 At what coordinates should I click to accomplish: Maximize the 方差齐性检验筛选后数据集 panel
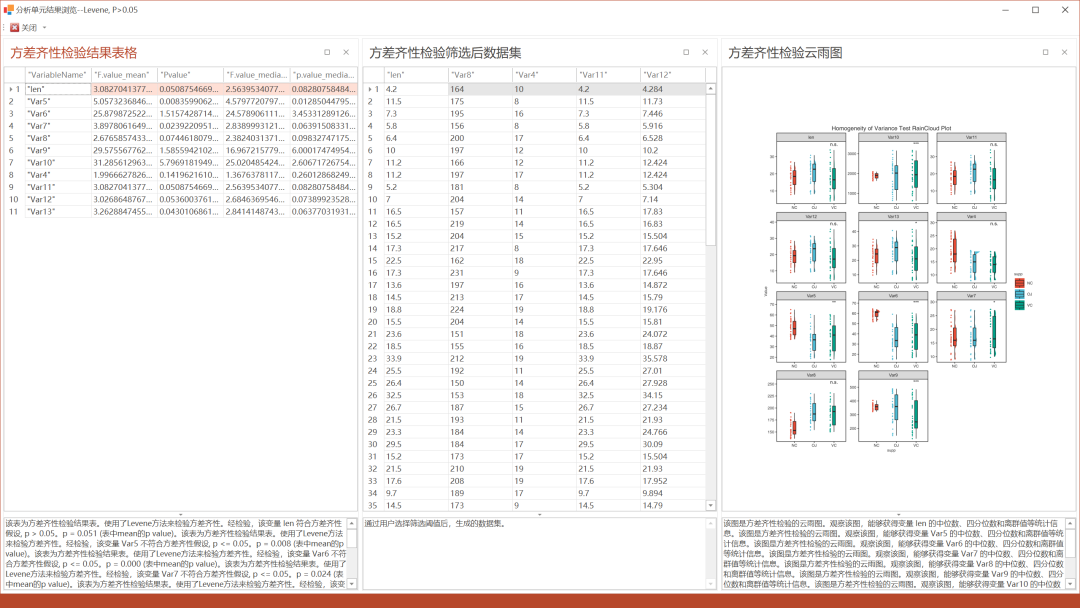coord(686,52)
